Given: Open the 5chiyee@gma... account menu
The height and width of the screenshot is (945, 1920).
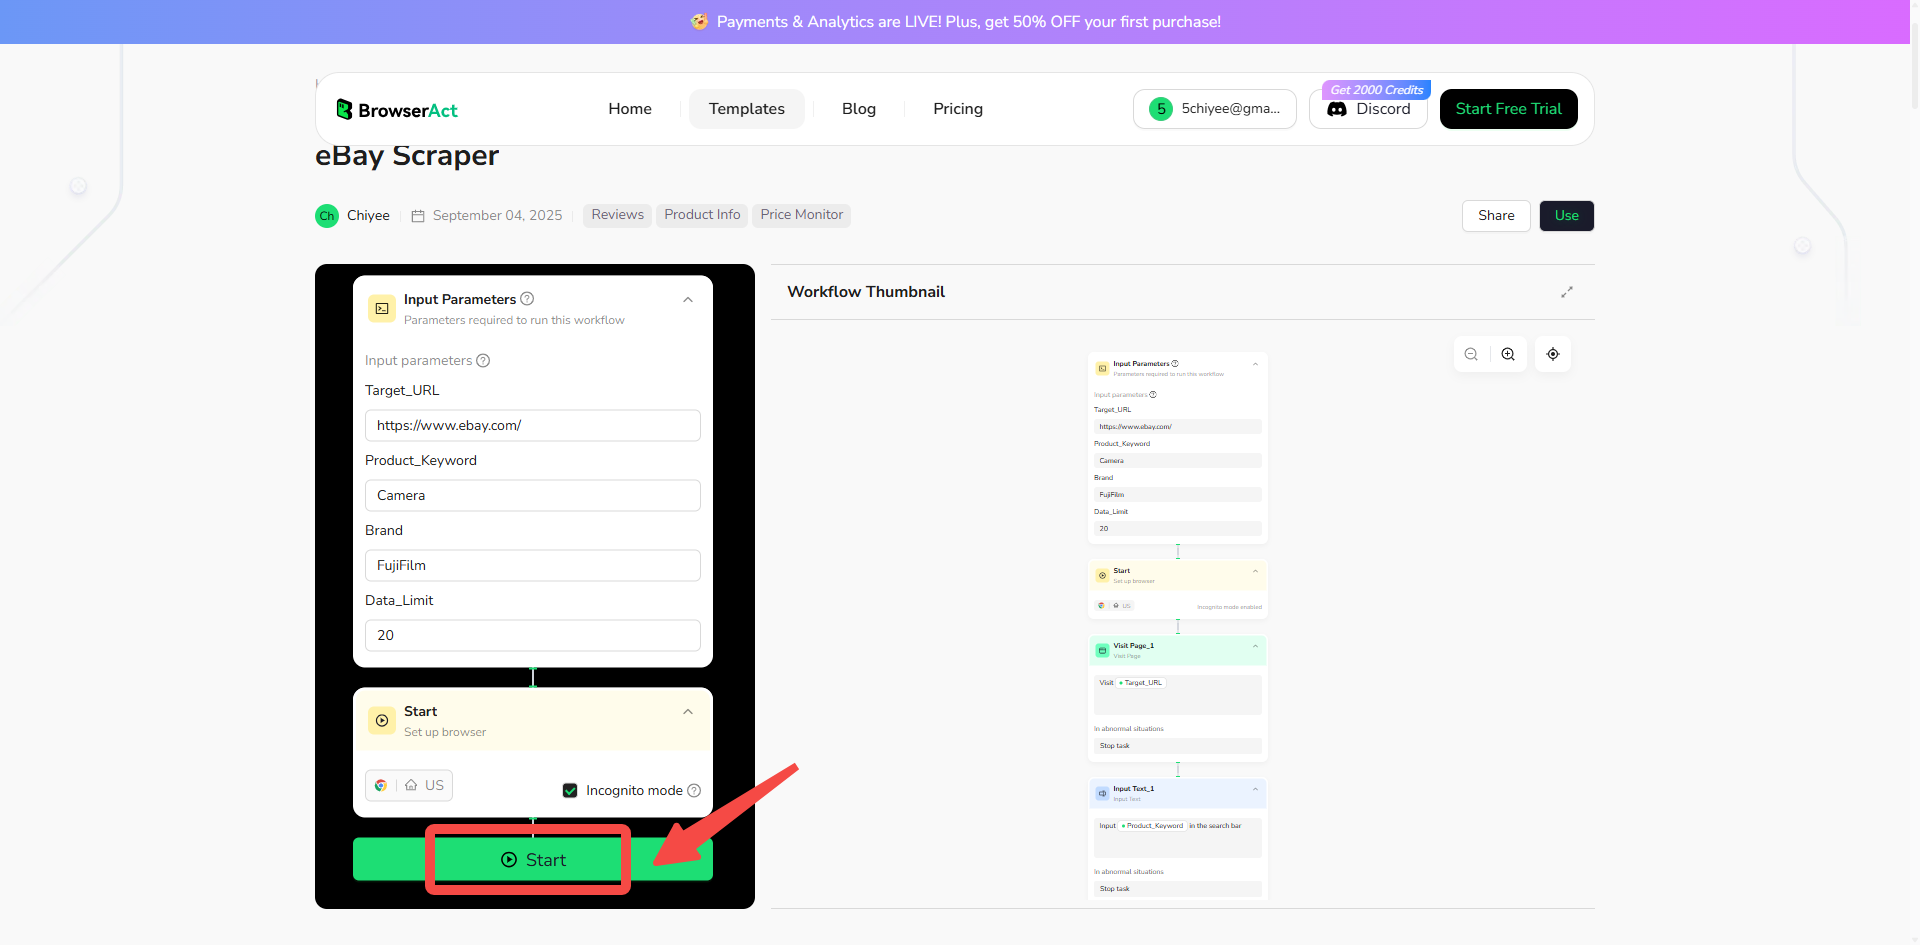Looking at the screenshot, I should coord(1215,109).
